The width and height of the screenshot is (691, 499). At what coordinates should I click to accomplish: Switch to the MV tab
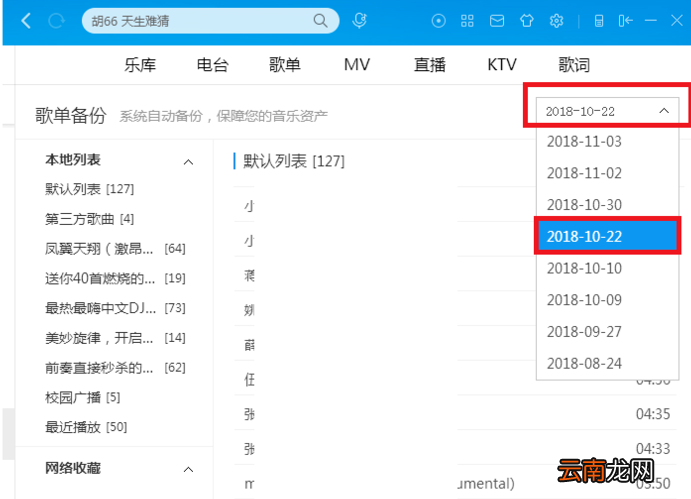click(x=357, y=65)
